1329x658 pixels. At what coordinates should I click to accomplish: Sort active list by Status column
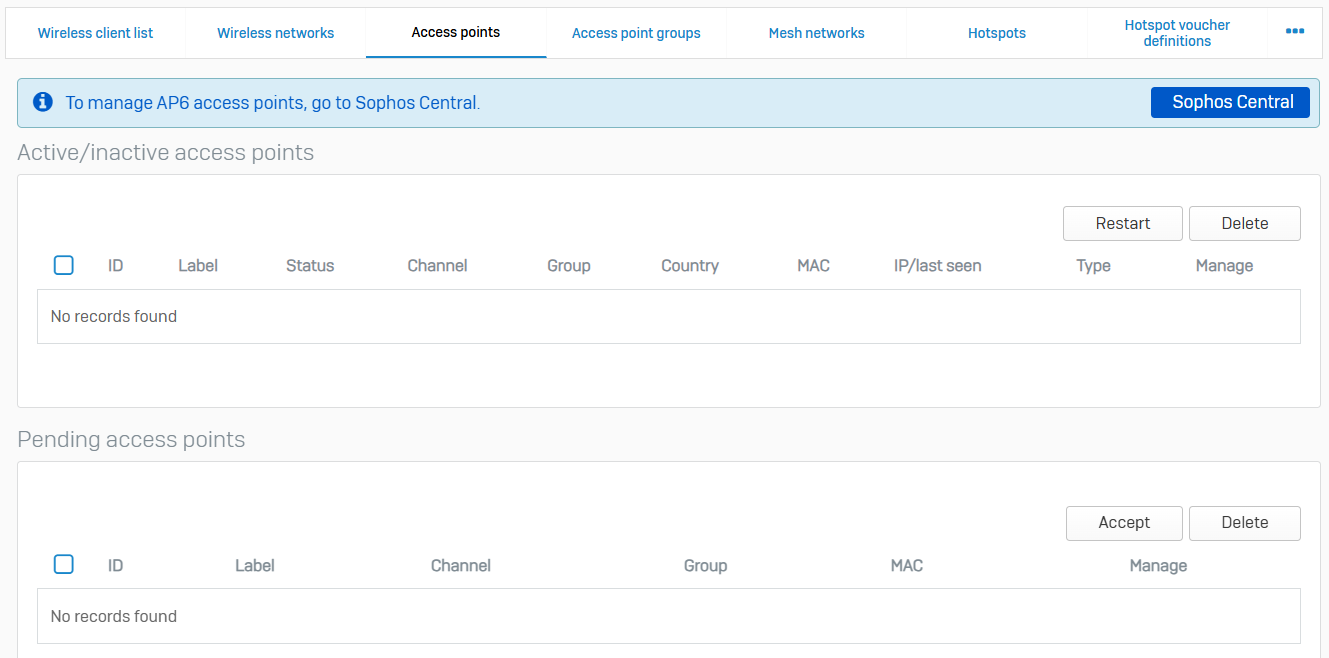tap(310, 266)
